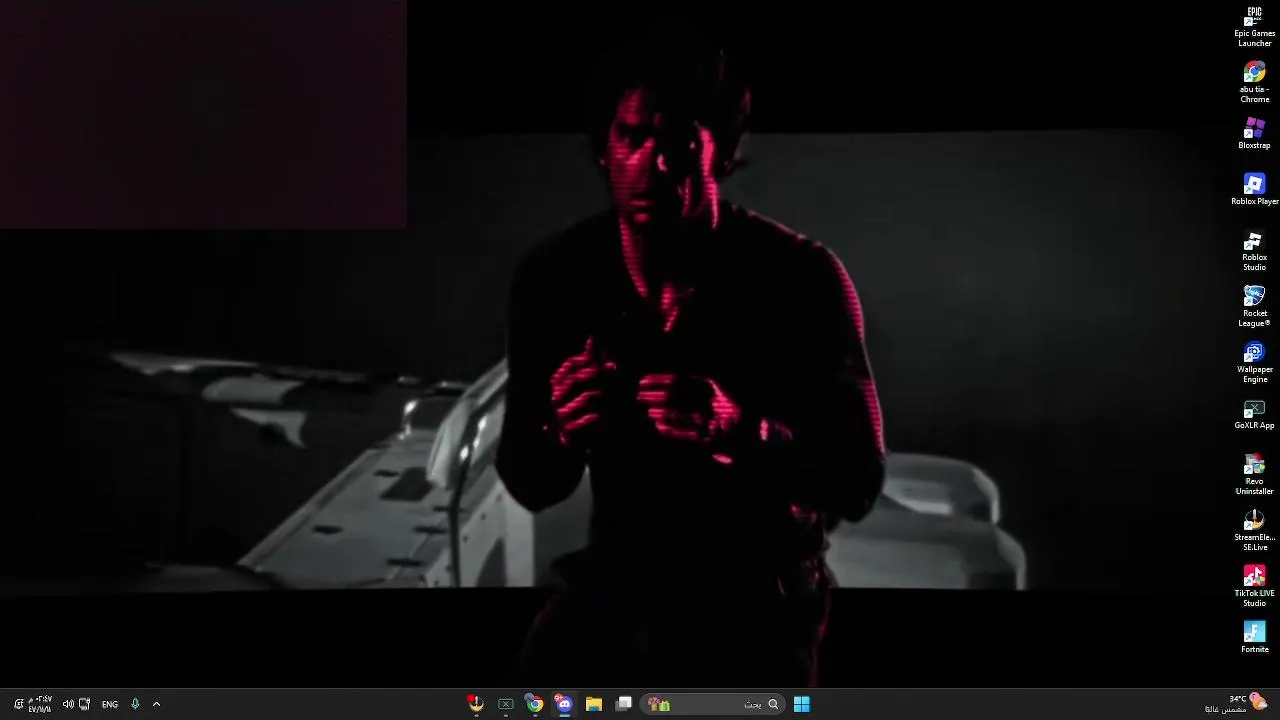The width and height of the screenshot is (1280, 720).
Task: Select the StreamElements SE.Live desktop icon
Action: [1254, 531]
